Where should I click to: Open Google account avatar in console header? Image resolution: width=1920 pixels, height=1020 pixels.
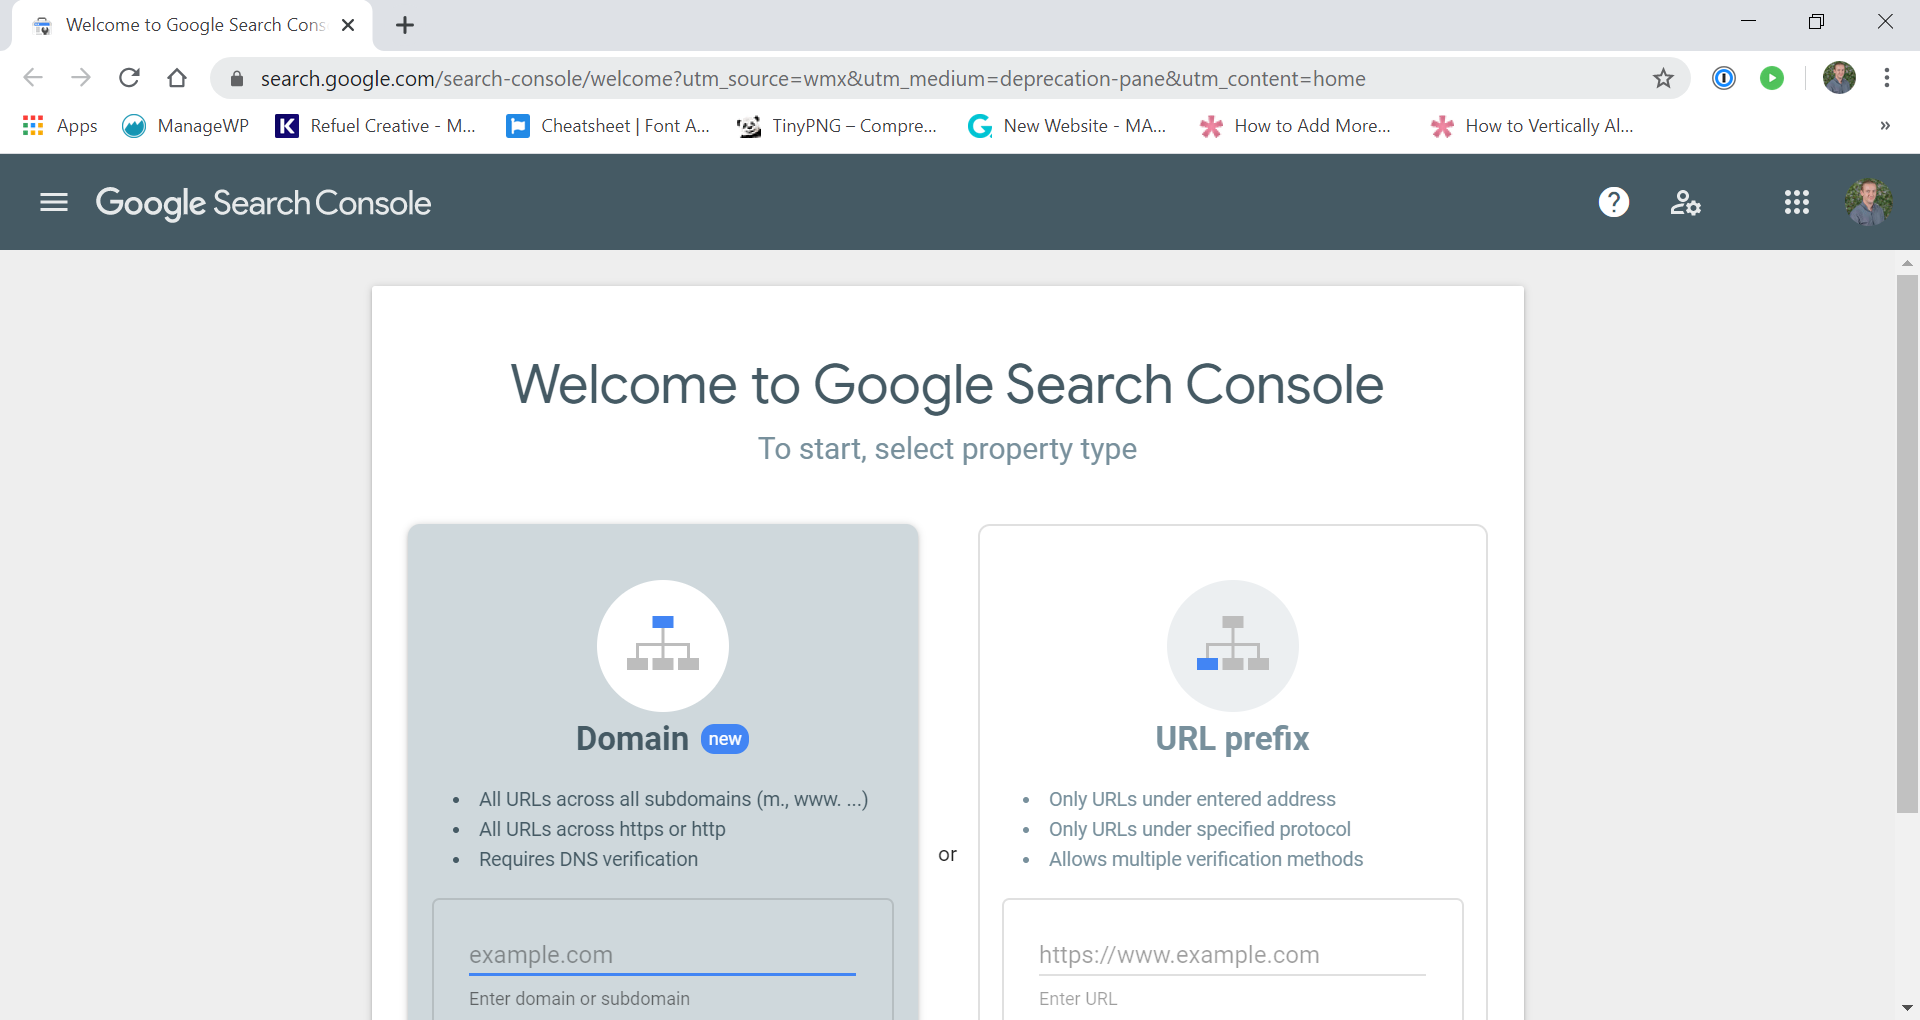(1868, 203)
